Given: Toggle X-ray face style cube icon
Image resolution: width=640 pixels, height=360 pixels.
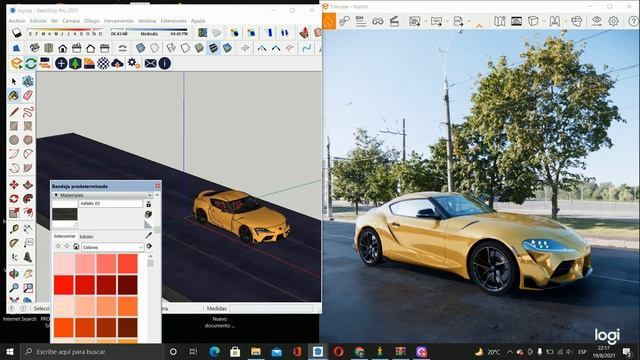Looking at the screenshot, I should tap(140, 48).
